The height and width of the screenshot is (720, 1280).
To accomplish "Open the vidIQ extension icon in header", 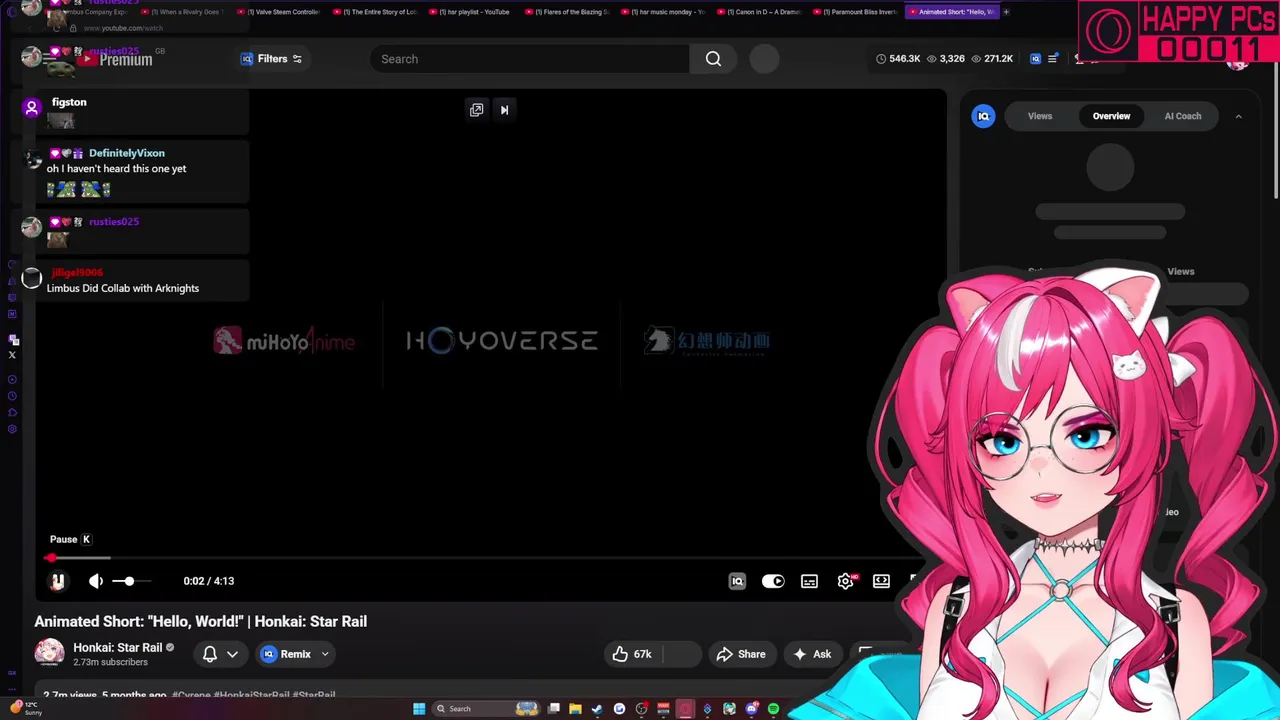I will pos(1035,59).
